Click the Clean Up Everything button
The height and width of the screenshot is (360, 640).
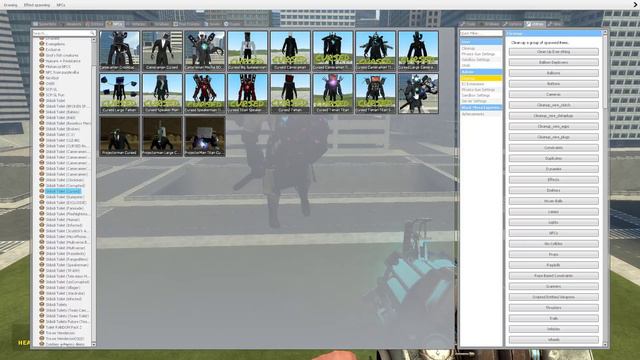click(x=553, y=52)
